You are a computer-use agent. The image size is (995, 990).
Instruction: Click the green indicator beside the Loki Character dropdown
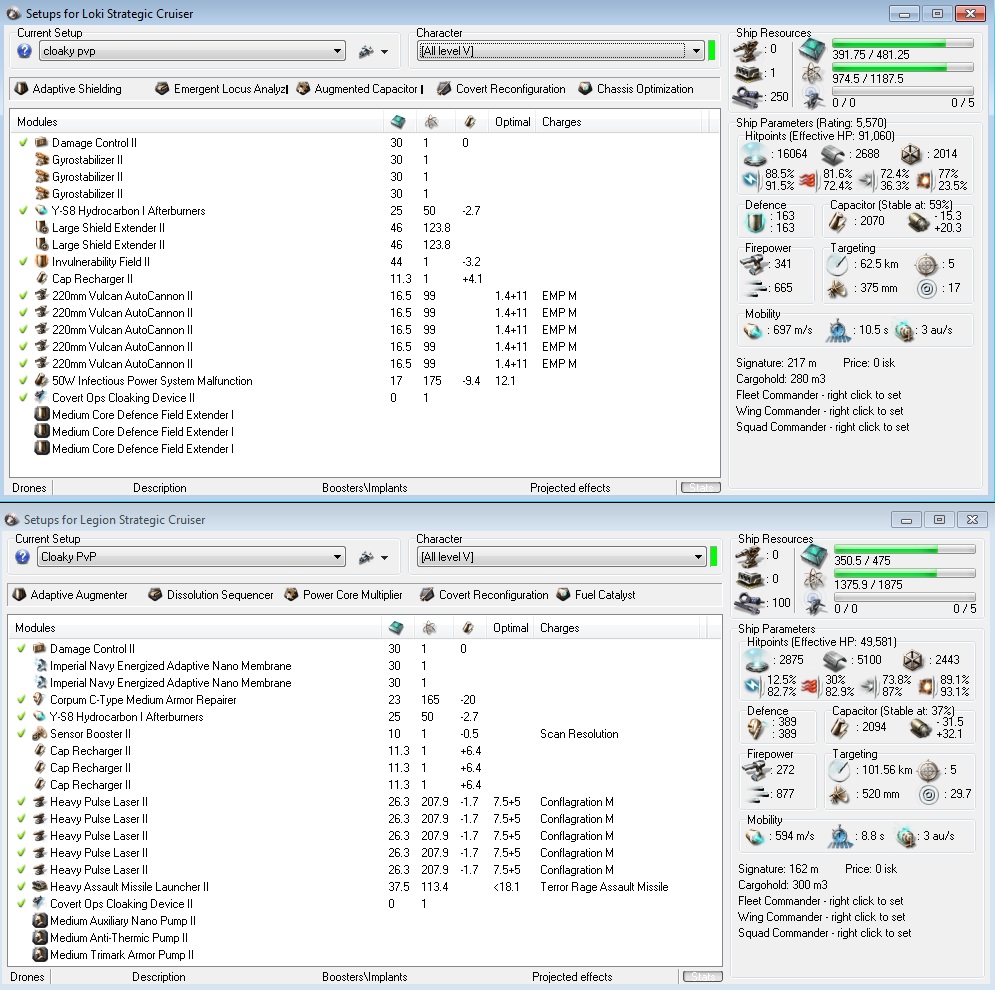711,51
